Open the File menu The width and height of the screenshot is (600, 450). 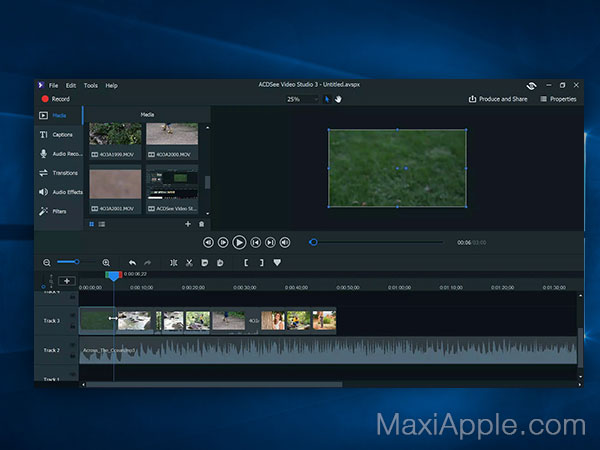point(54,85)
